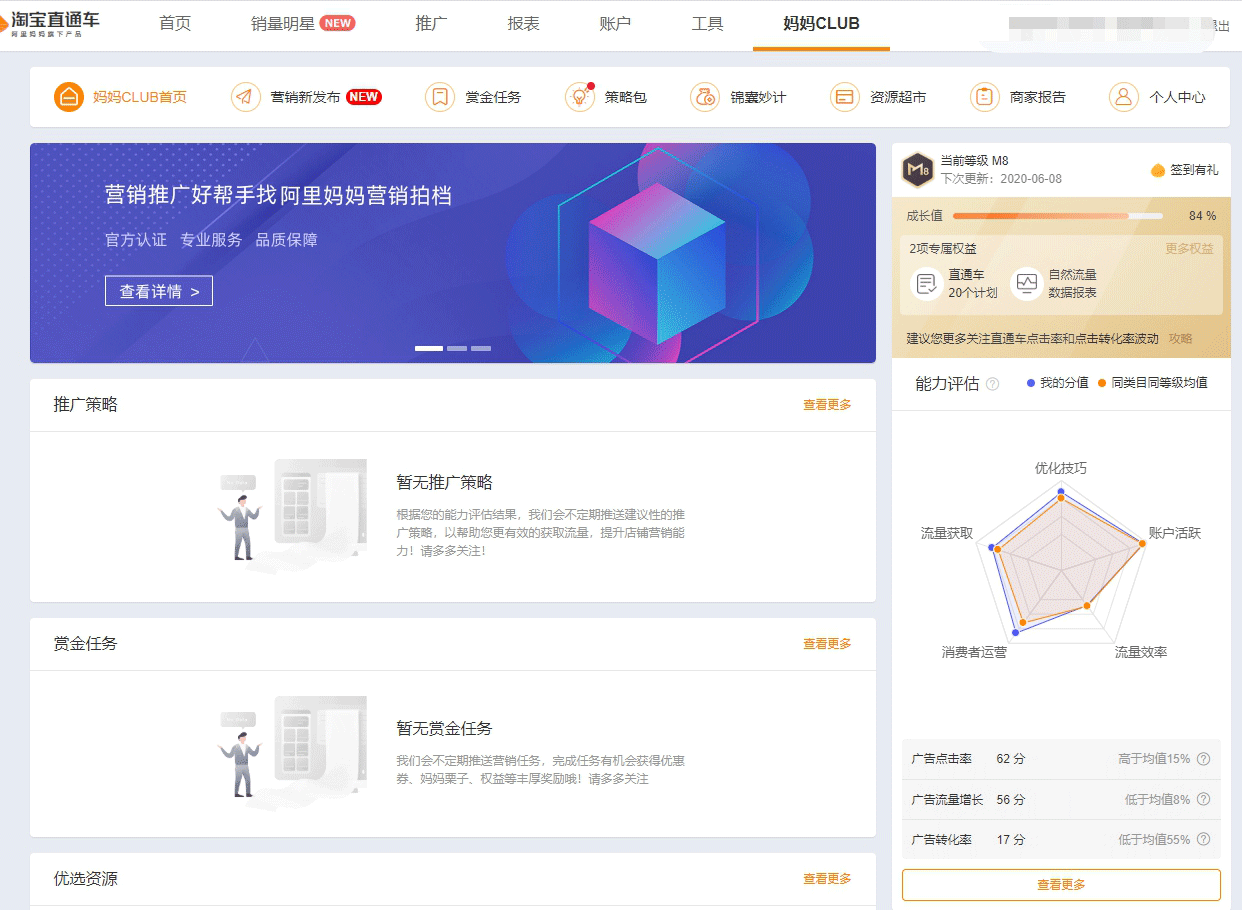Open 查看更多 link in 推广策略 section
Viewport: 1242px width, 910px height.
pyautogui.click(x=827, y=405)
